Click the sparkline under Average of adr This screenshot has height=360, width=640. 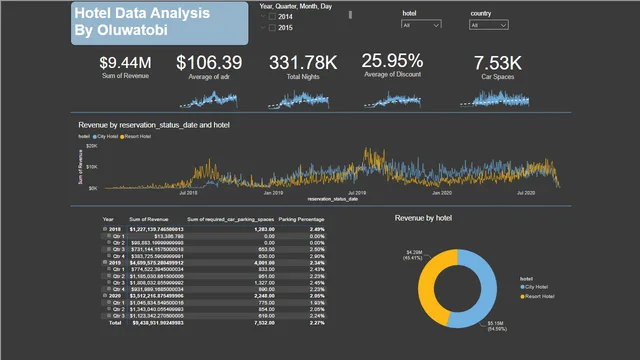[x=209, y=100]
